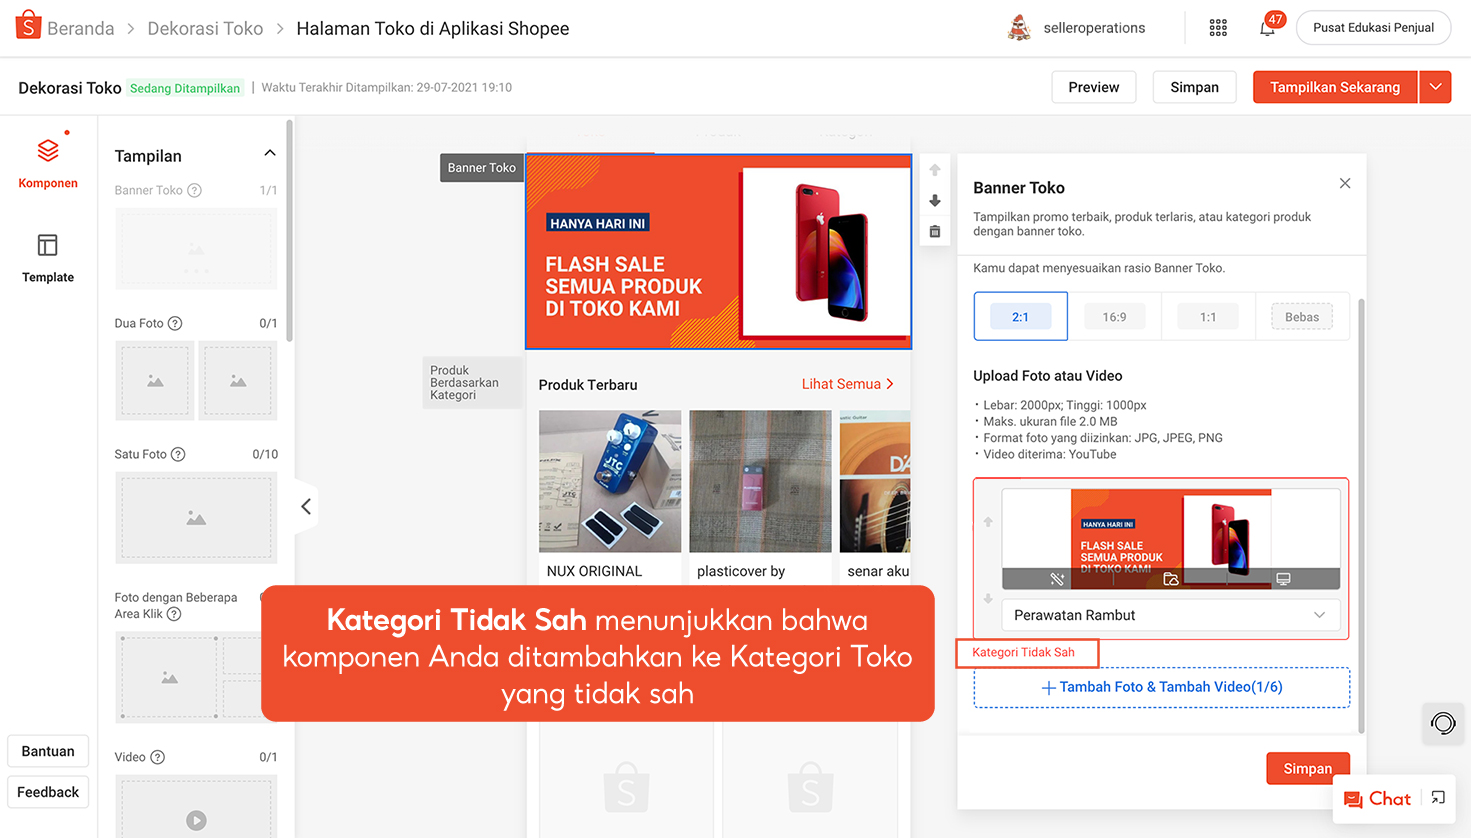Move Banner Toko down with arrow
Image resolution: width=1471 pixels, height=838 pixels.
(x=935, y=201)
